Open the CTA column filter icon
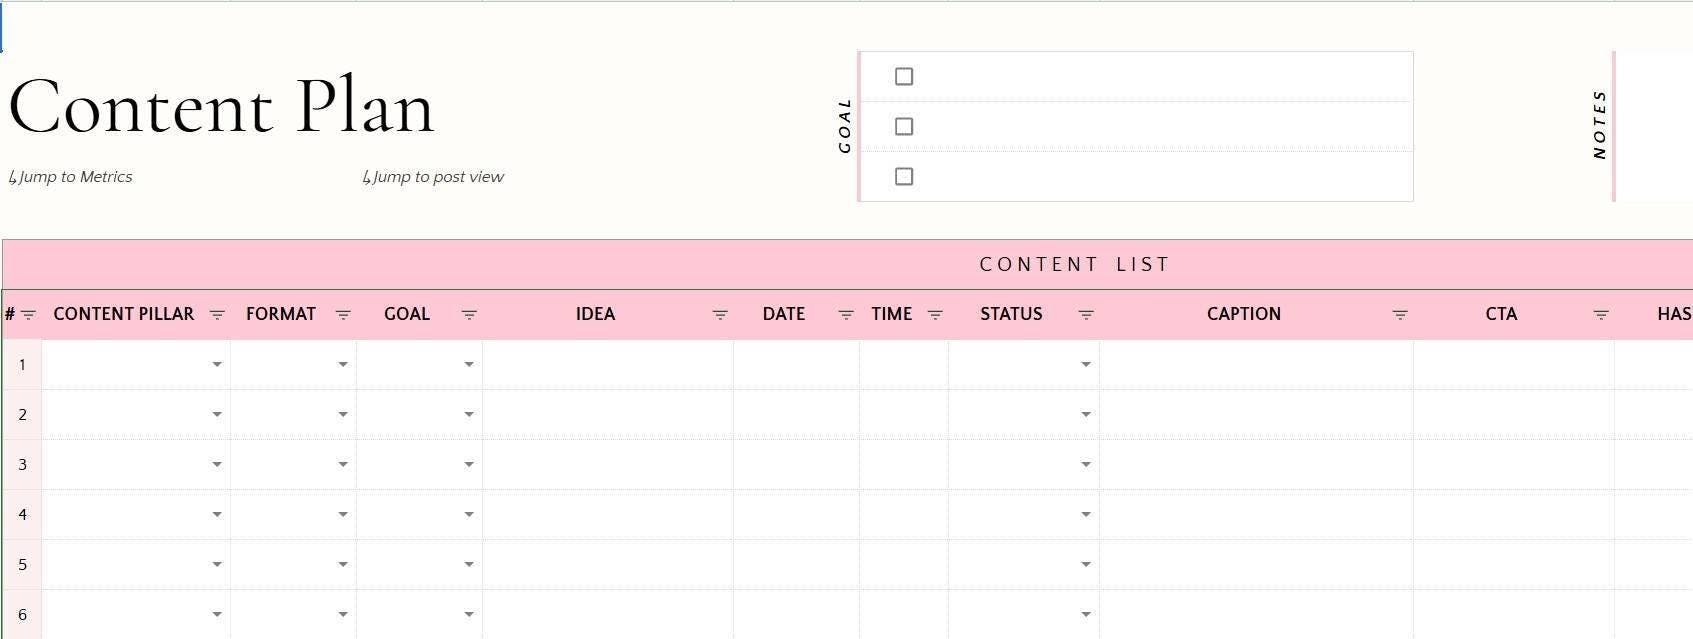This screenshot has width=1693, height=639. click(1601, 315)
